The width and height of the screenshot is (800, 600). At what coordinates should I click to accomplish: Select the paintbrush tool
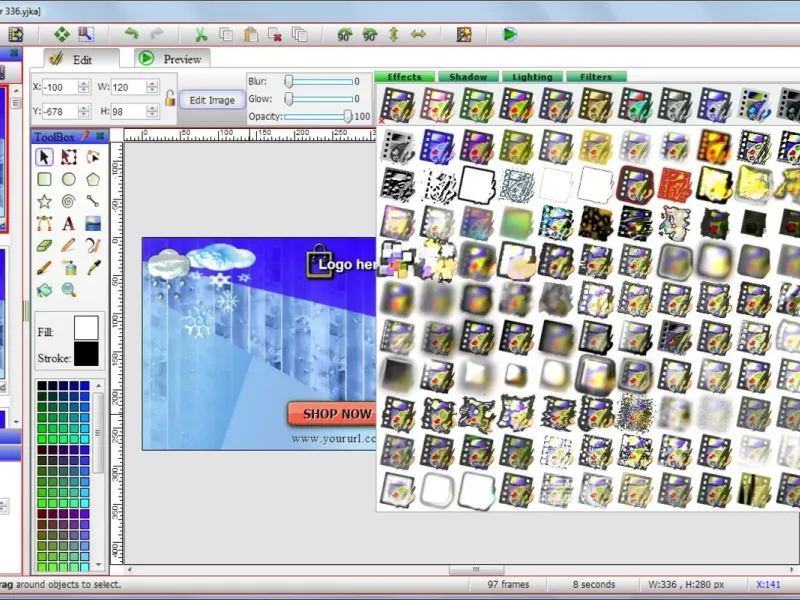[44, 267]
